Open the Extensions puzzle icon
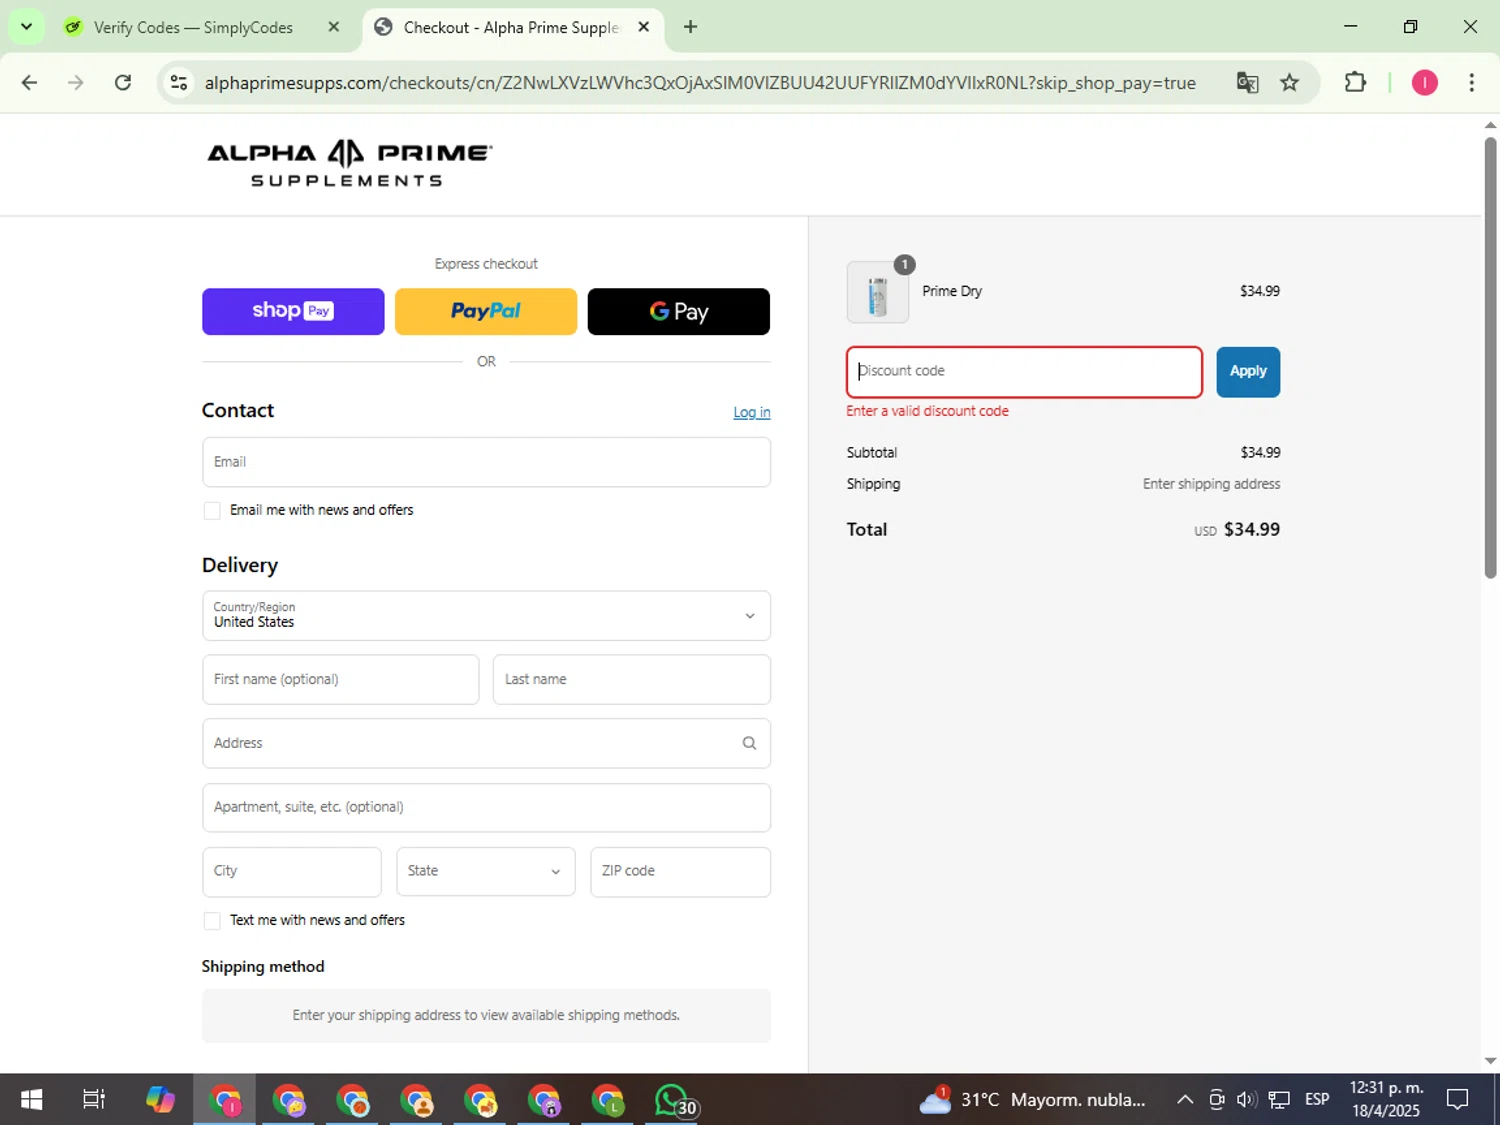Screen dimensions: 1500x1125 click(x=1355, y=83)
